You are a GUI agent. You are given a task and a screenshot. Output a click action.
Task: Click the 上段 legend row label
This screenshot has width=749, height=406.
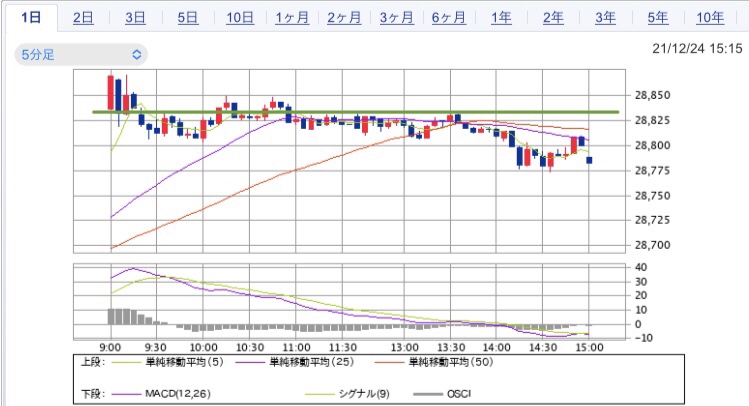92,362
